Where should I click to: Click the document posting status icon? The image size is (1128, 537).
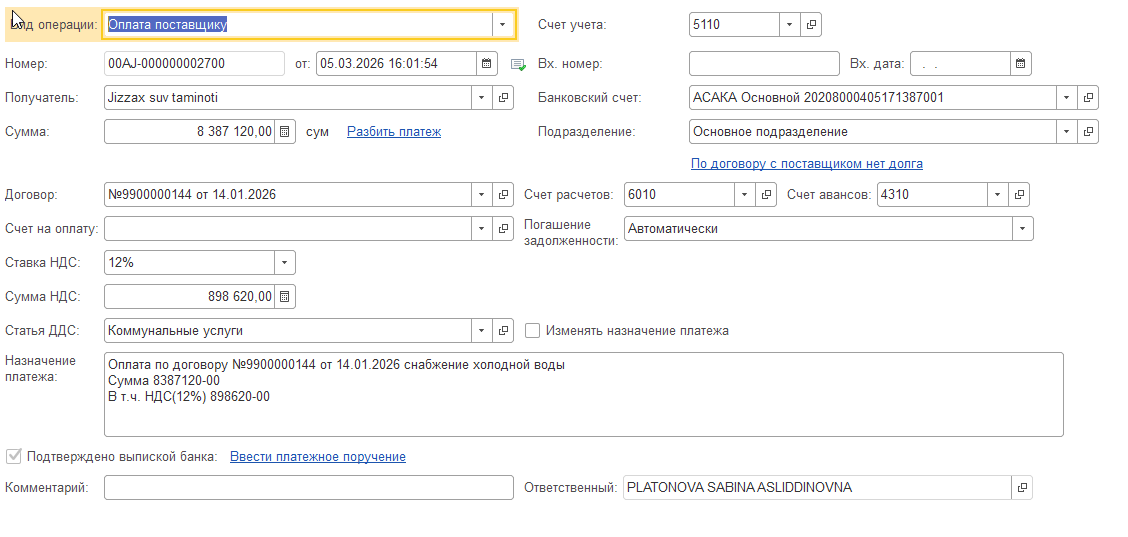coord(517,65)
